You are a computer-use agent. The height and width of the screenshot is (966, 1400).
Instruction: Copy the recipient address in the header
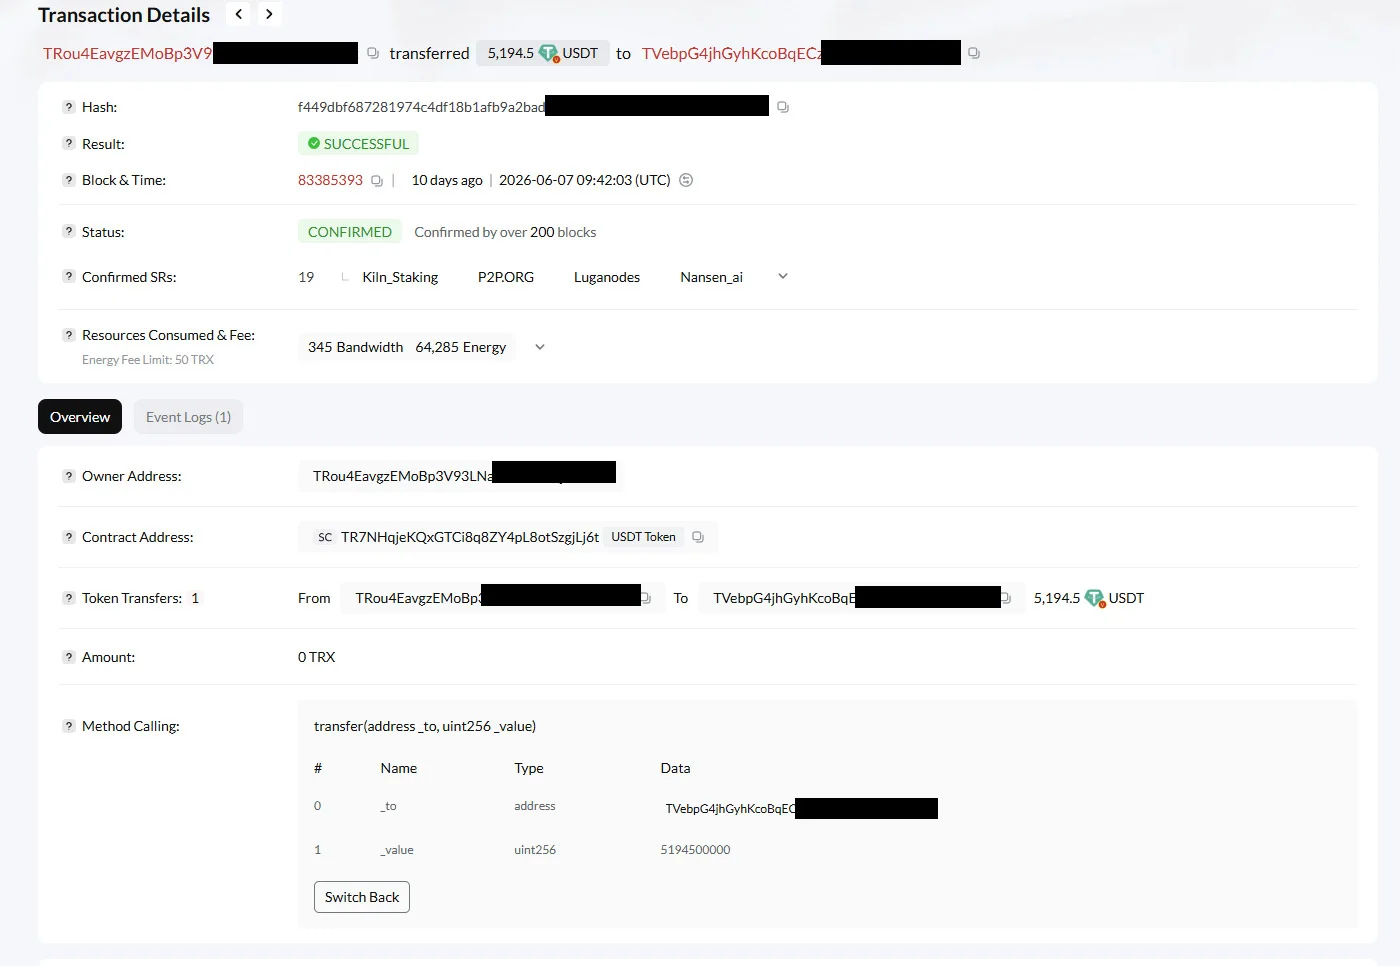tap(974, 53)
